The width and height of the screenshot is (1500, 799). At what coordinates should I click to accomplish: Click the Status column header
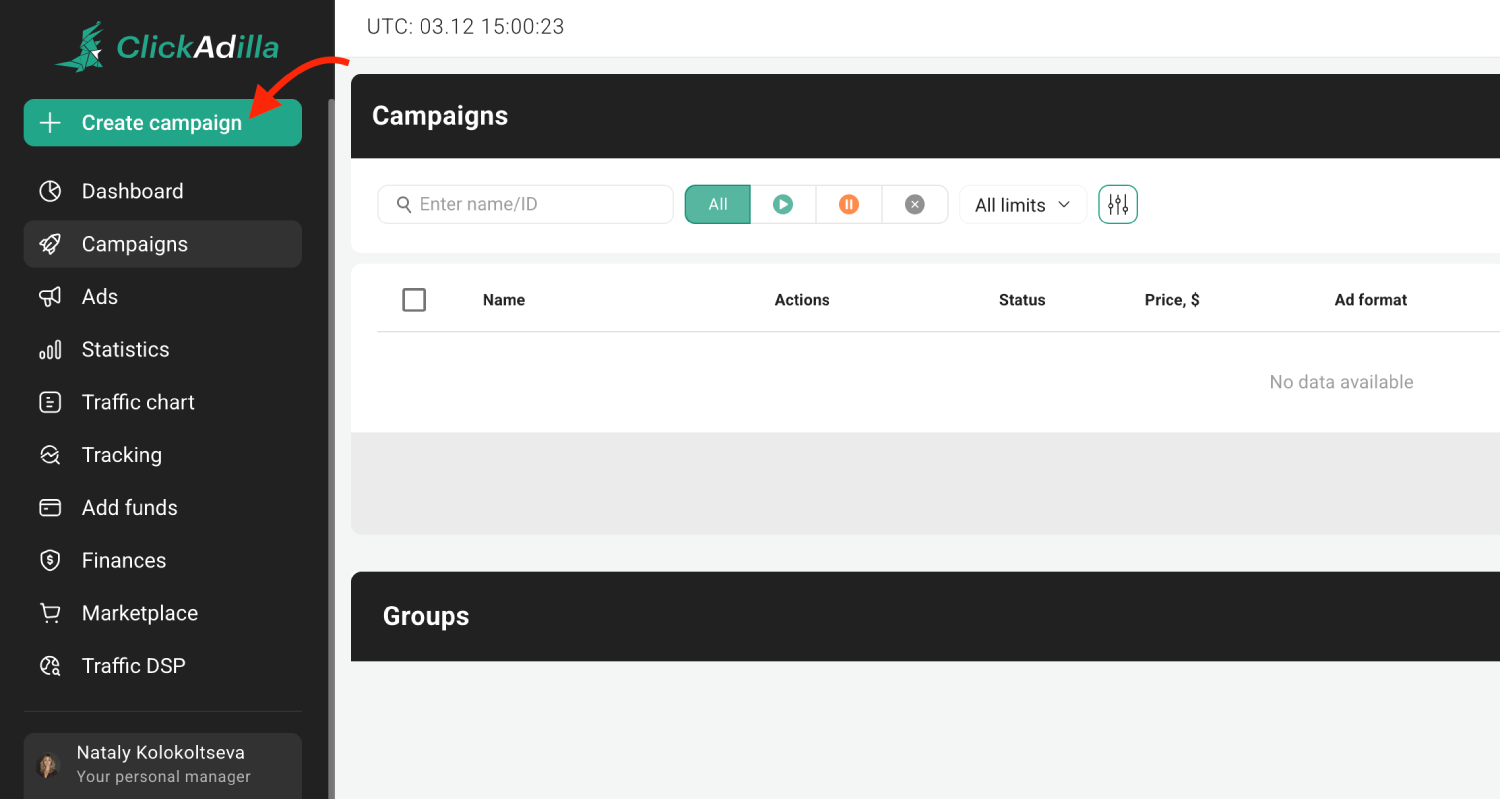pos(1022,300)
